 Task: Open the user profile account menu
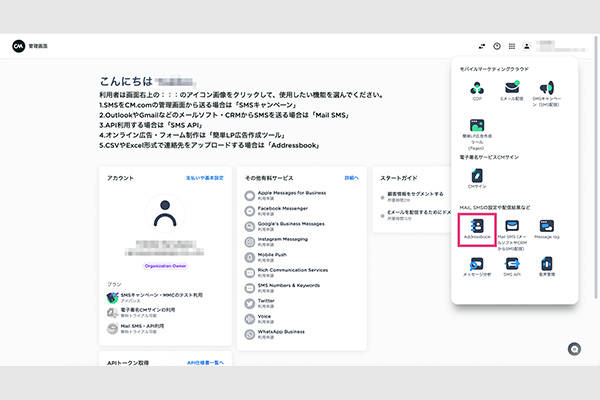point(541,46)
